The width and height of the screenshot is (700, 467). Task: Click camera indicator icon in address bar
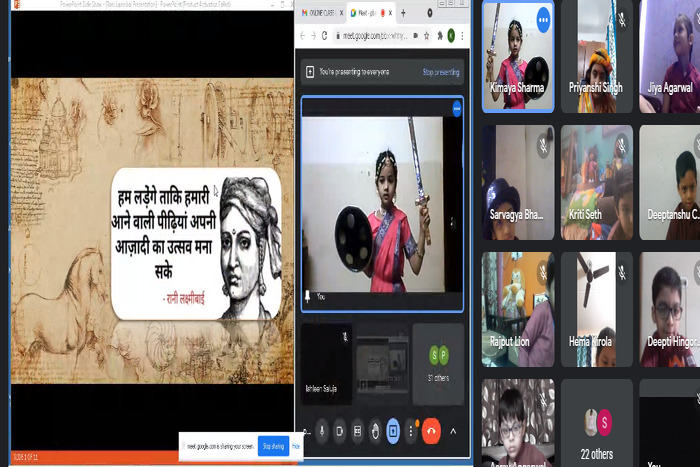pos(416,36)
